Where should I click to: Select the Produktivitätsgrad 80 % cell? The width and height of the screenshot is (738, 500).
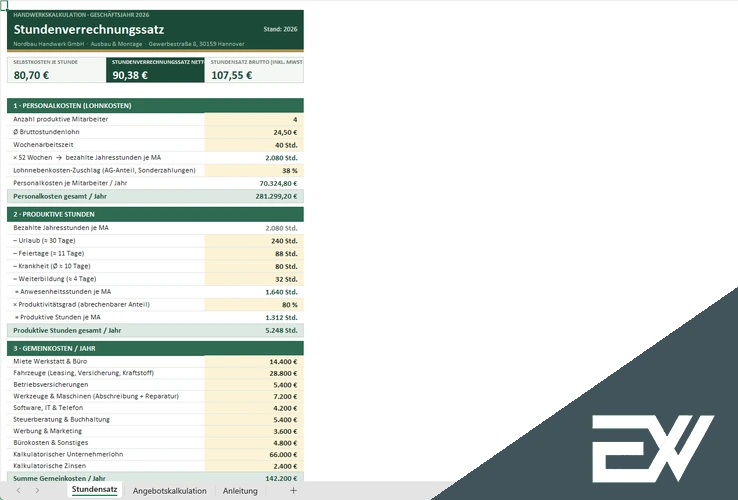[x=254, y=305]
